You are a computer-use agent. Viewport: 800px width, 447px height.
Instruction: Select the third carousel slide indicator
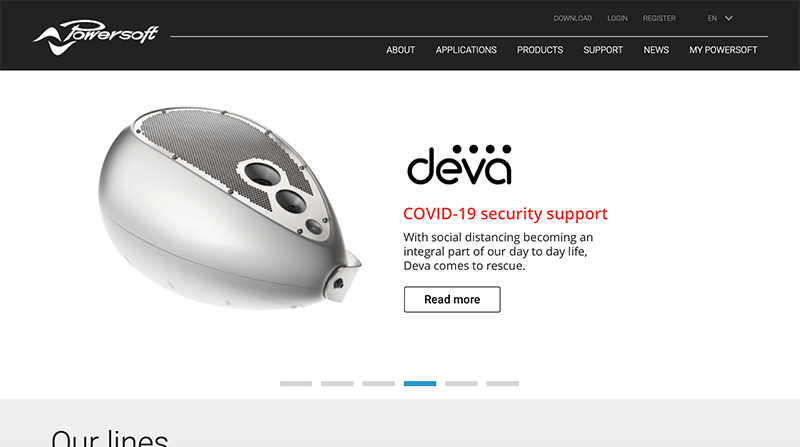coord(379,383)
